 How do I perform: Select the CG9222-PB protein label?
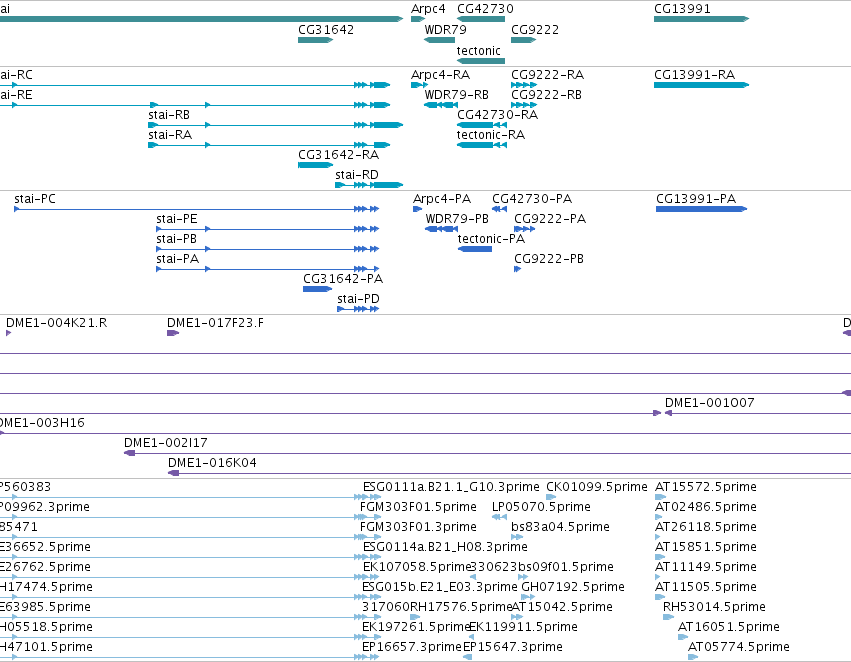tap(549, 259)
